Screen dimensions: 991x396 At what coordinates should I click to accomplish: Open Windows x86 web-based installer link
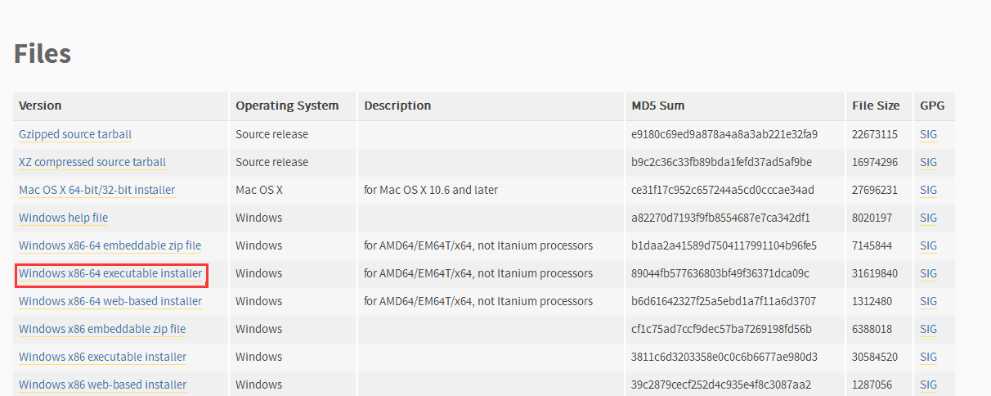pyautogui.click(x=102, y=385)
